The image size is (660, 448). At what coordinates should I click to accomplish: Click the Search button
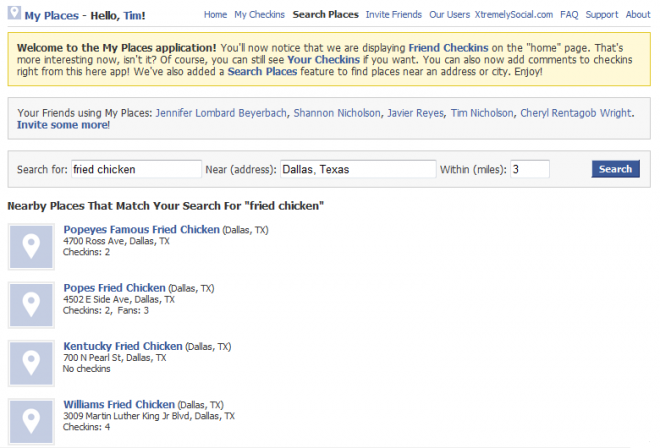click(x=615, y=169)
